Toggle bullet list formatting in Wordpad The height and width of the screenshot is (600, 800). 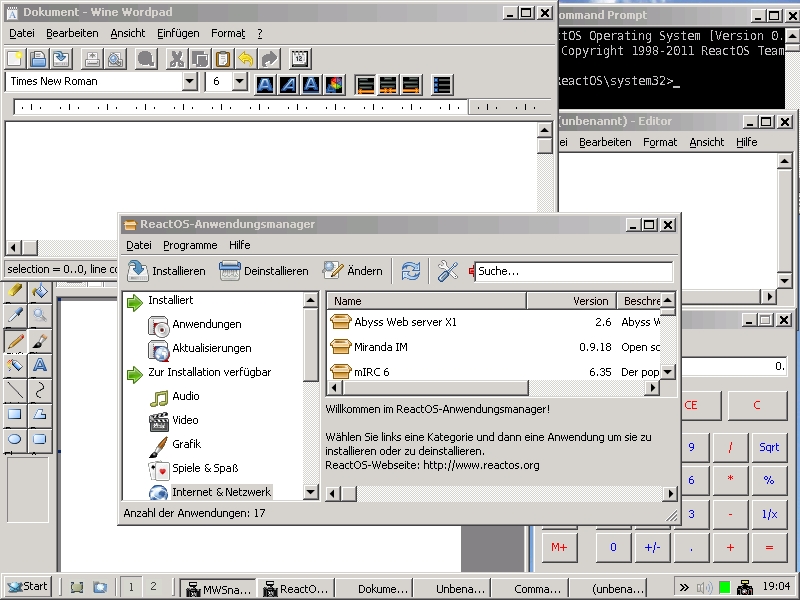coord(441,84)
